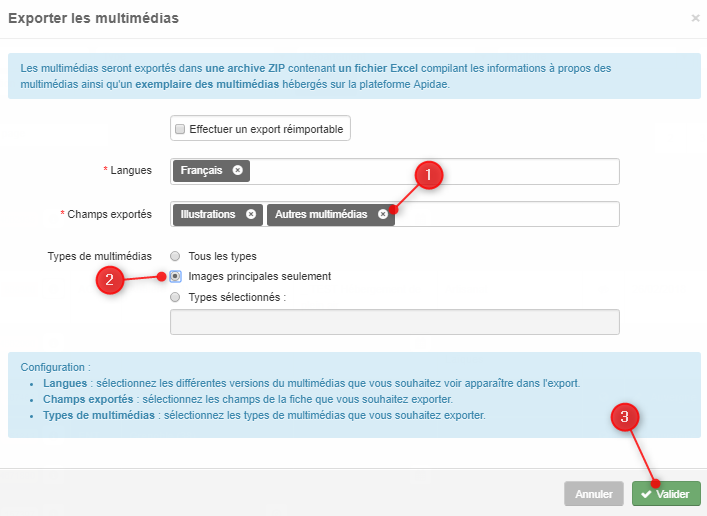The height and width of the screenshot is (516, 707).
Task: Click the Français tag label
Action: [202, 170]
